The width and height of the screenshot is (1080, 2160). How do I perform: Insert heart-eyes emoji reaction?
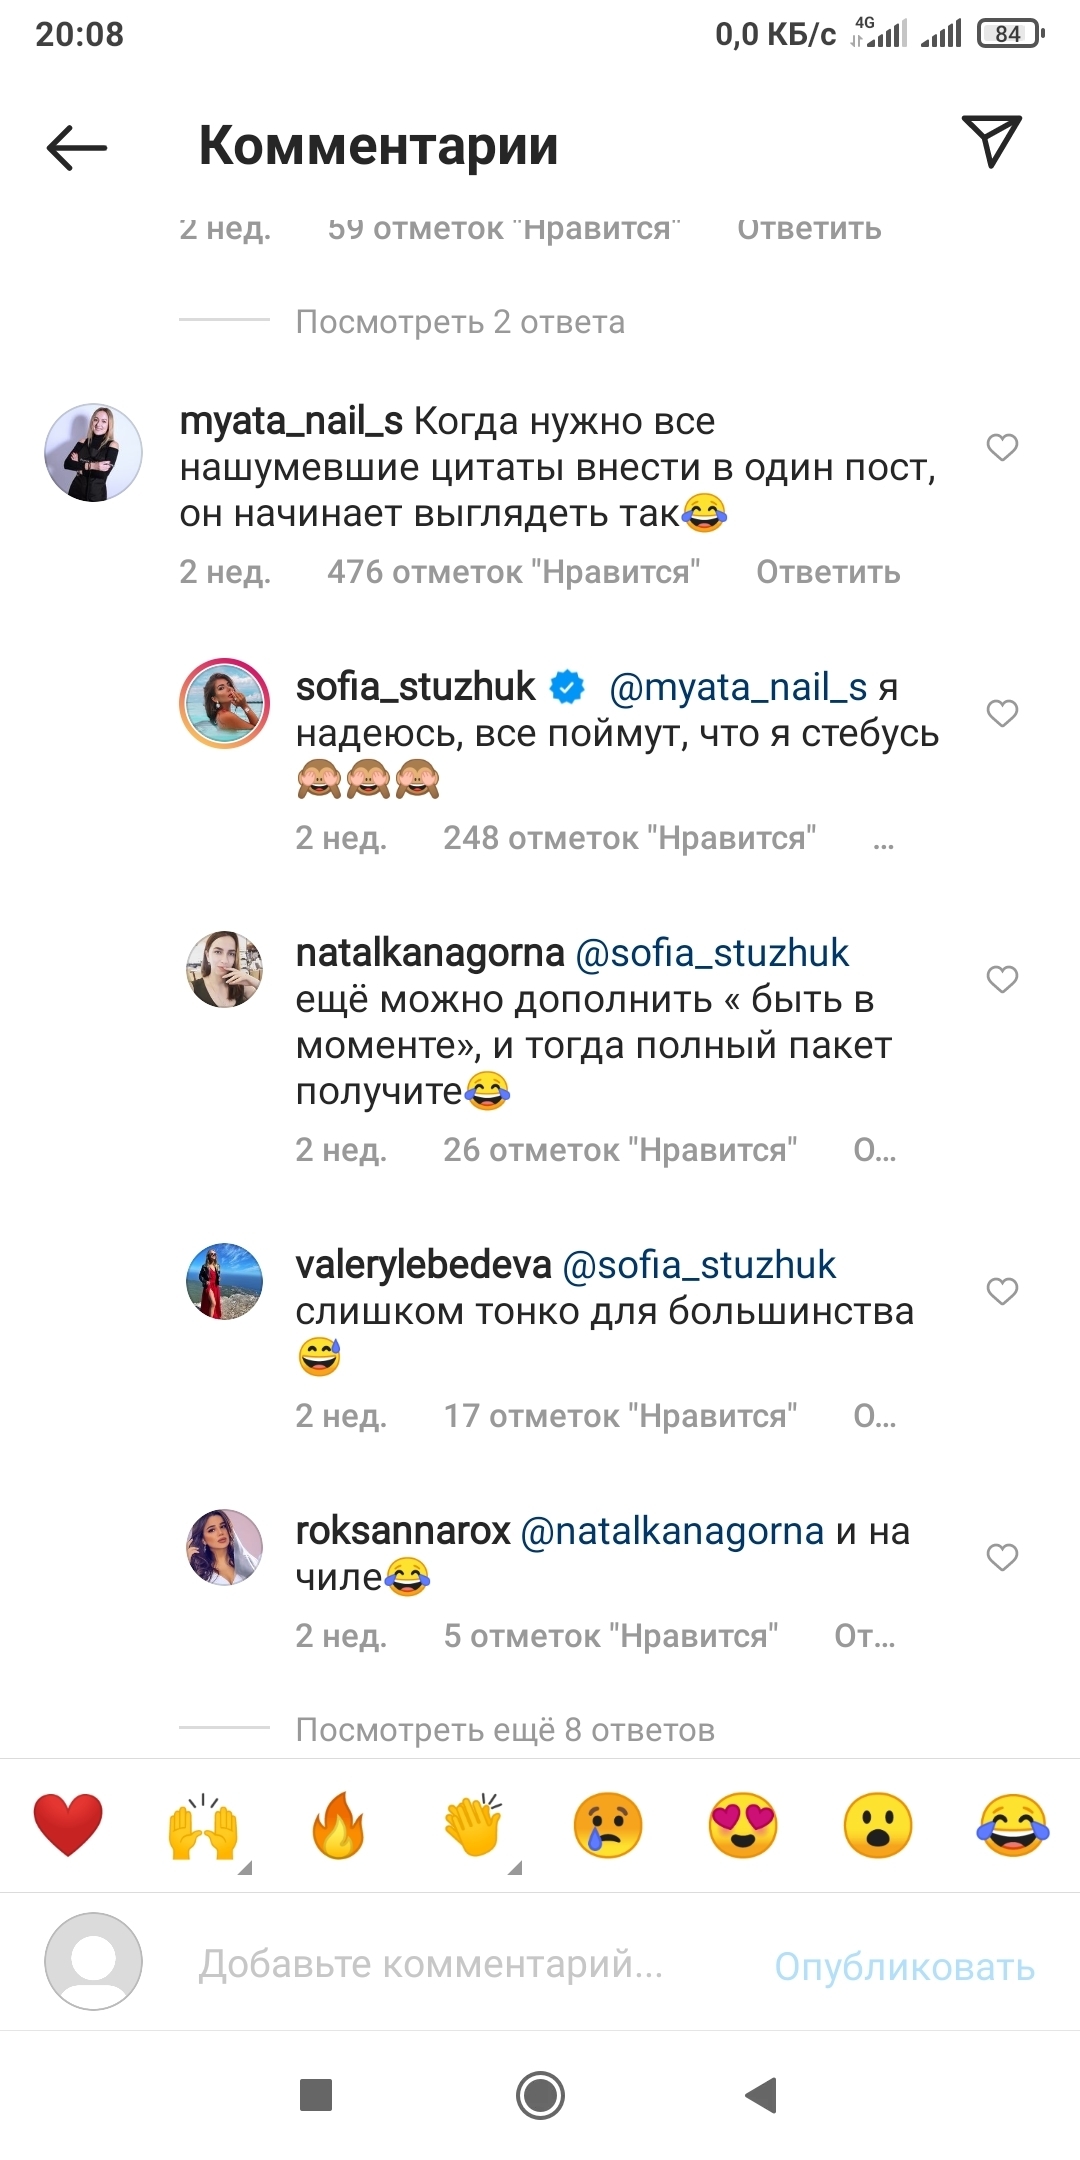[x=743, y=1825]
